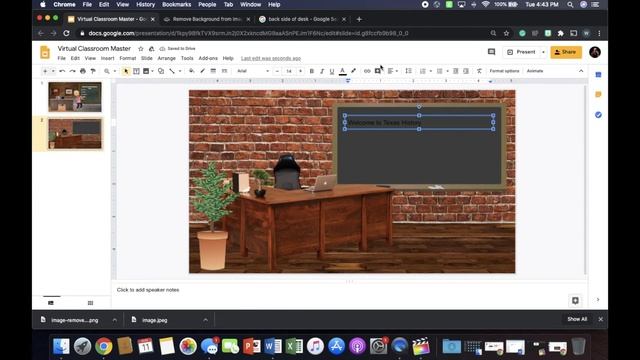Viewport: 640px width, 360px height.
Task: Select slide 1 thumbnail in filmstrip
Action: coord(75,97)
